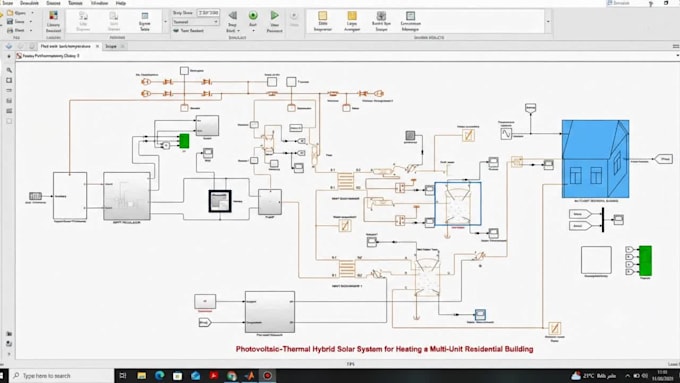Click the Fit to View palette icon
Image resolution: width=680 pixels, height=383 pixels.
click(x=9, y=81)
